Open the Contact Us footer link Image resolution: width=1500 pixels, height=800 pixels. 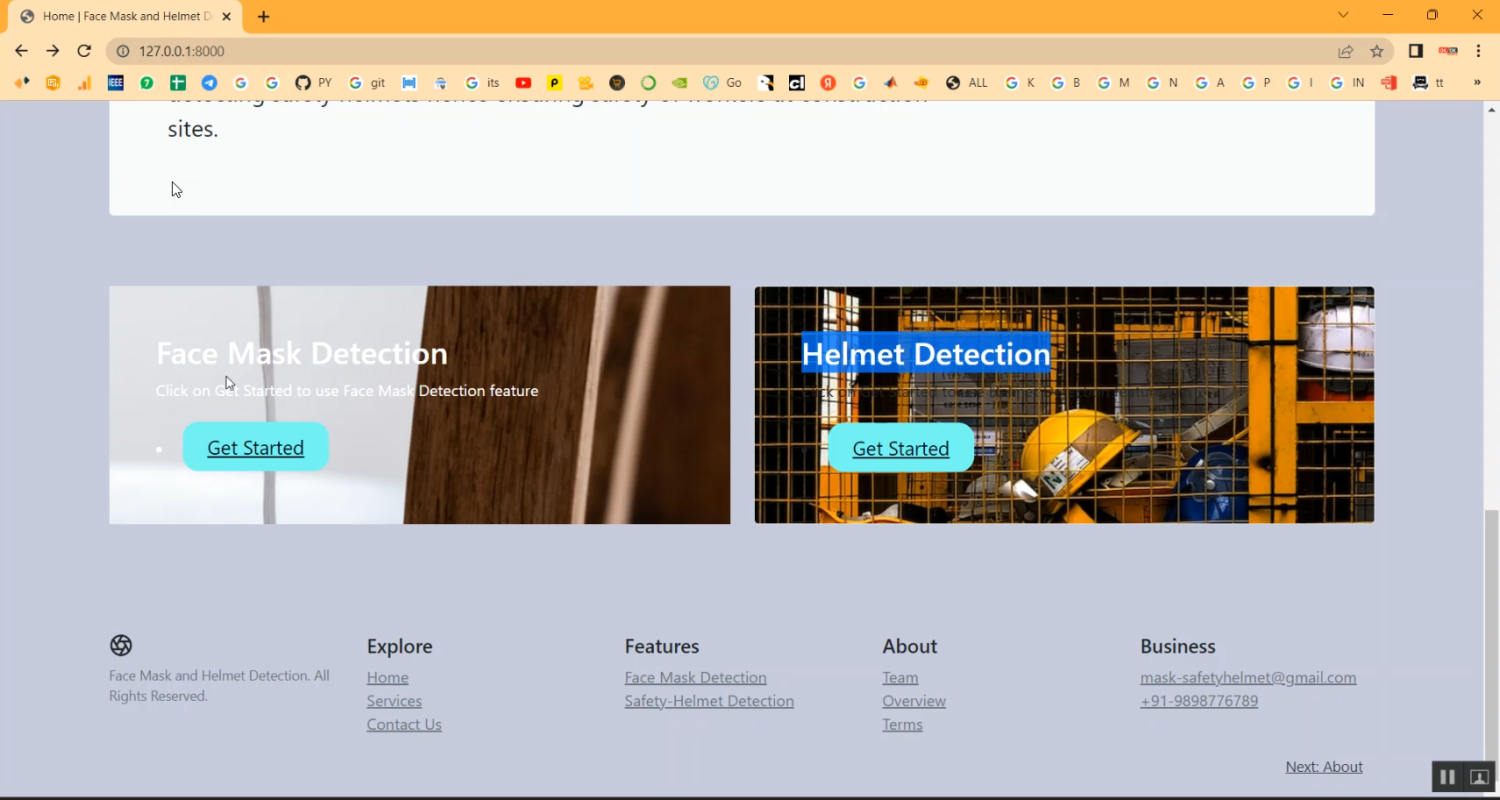(x=404, y=724)
